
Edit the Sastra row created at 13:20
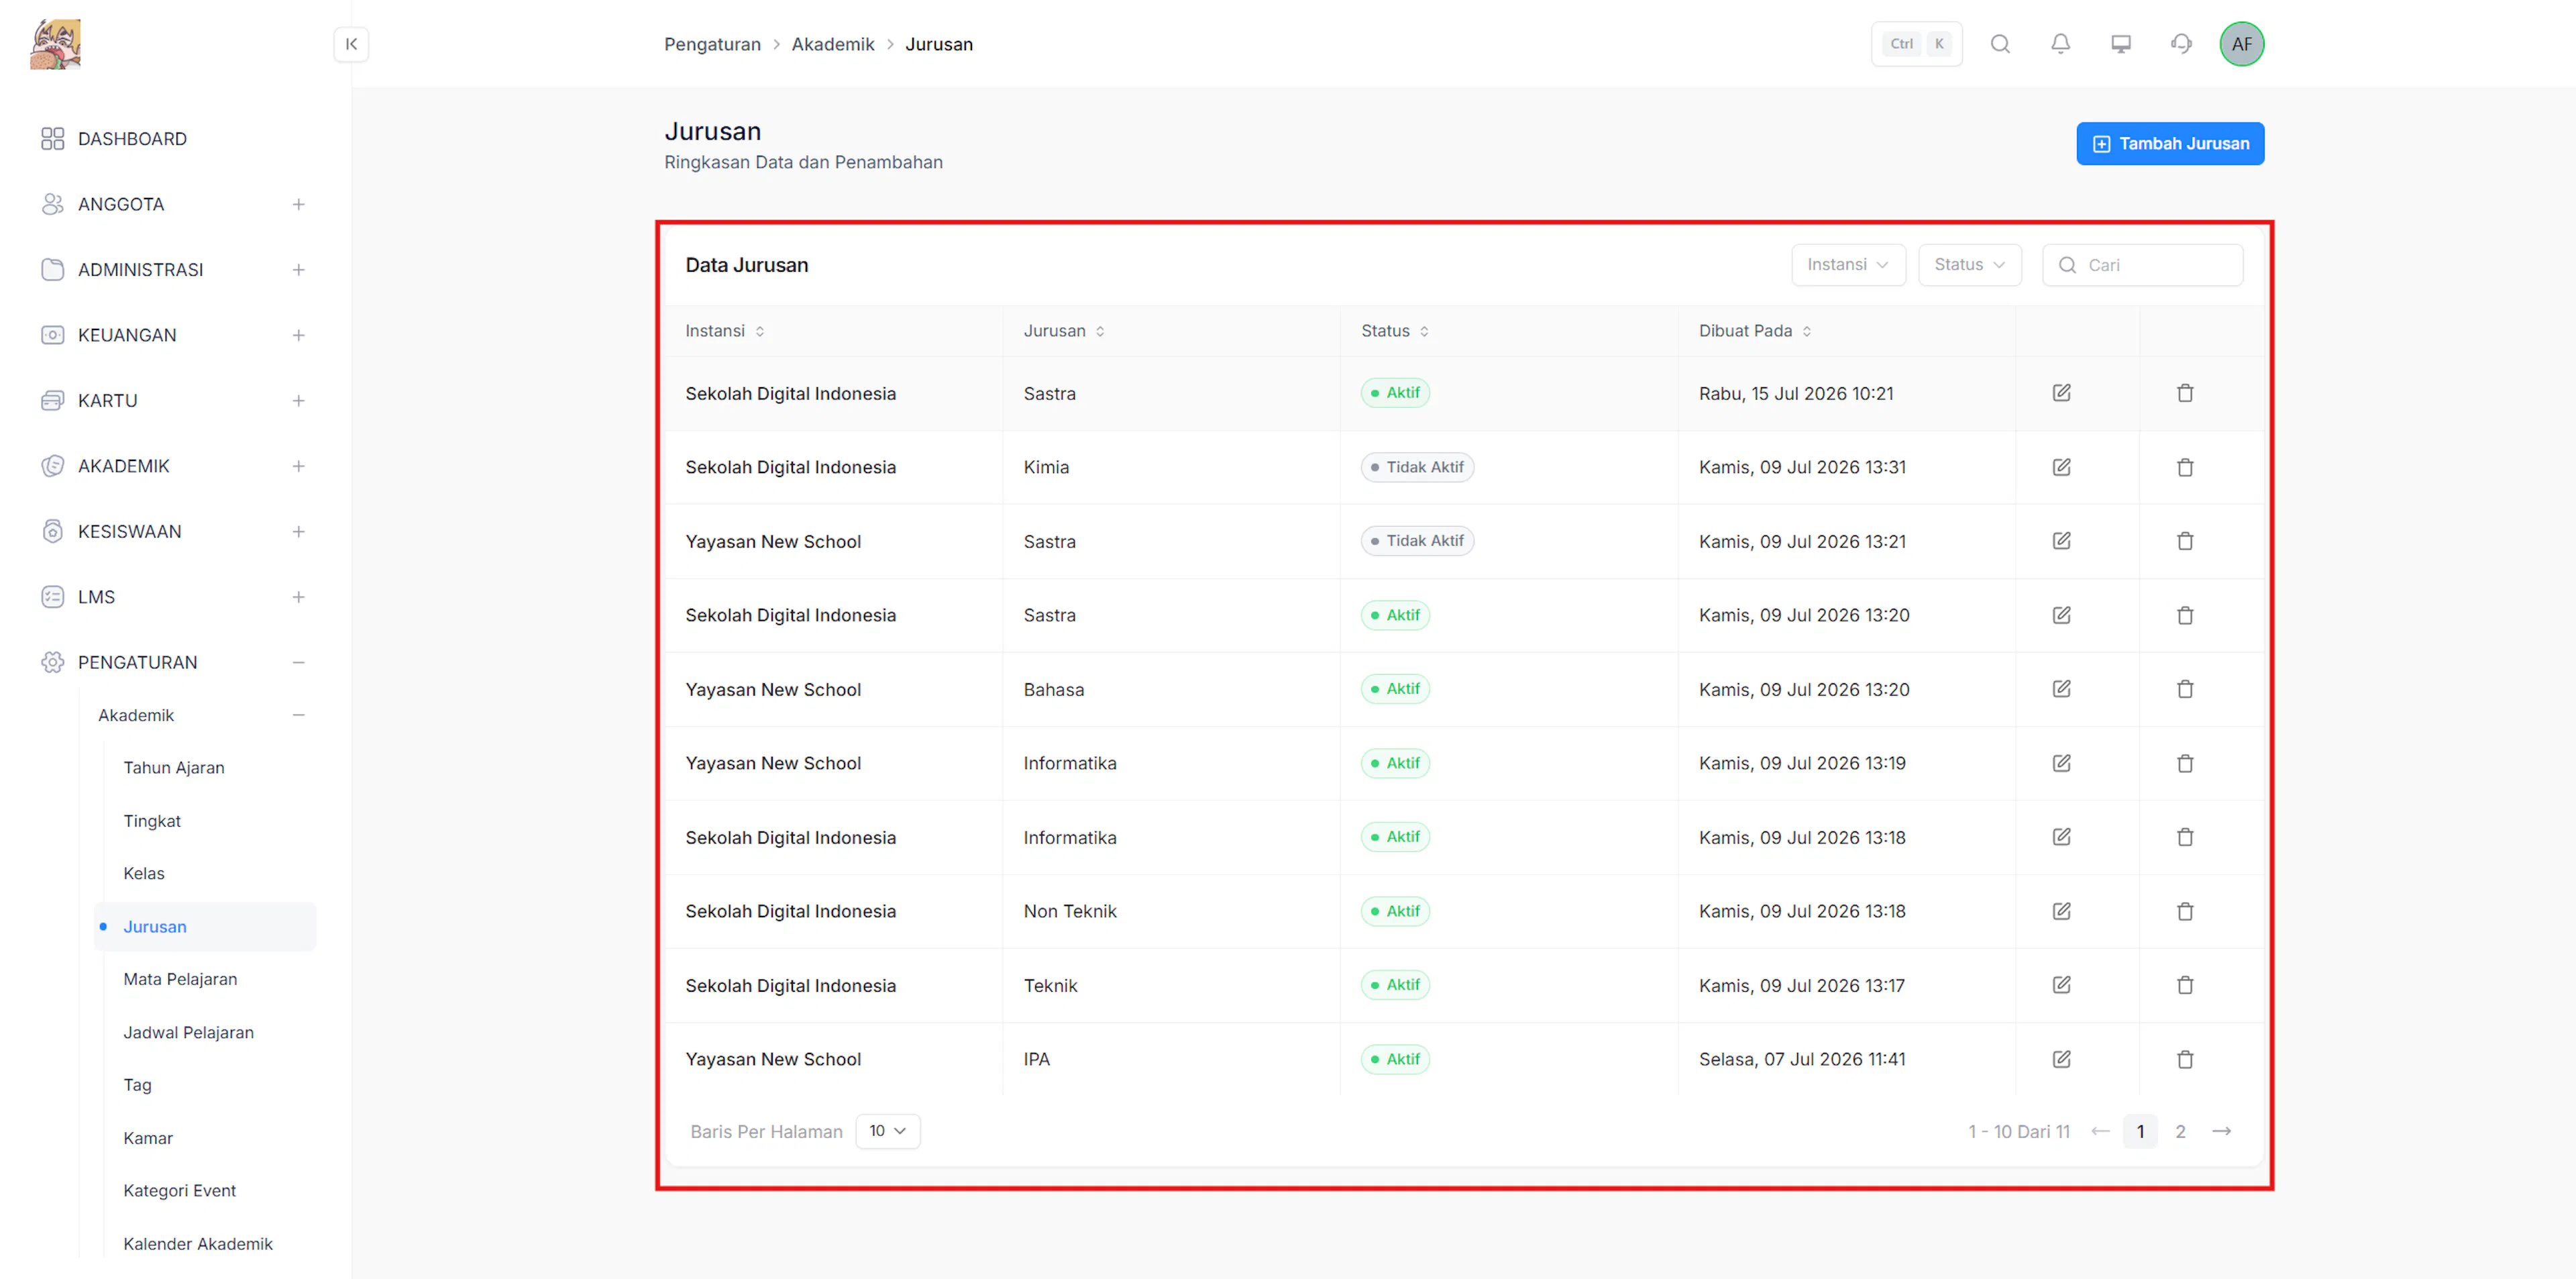tap(2061, 615)
